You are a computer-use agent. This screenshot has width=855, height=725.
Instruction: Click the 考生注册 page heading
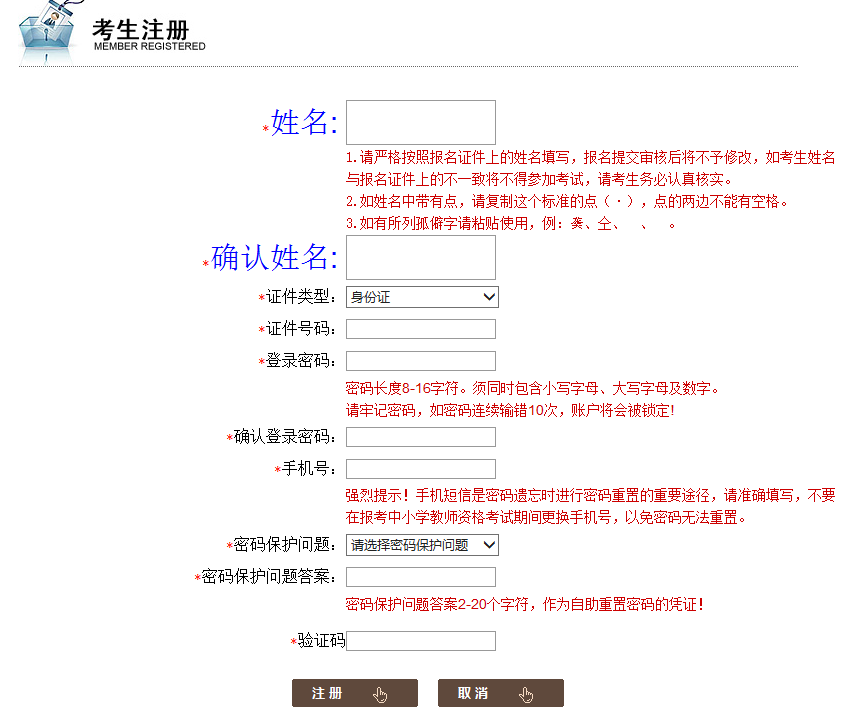pyautogui.click(x=140, y=29)
